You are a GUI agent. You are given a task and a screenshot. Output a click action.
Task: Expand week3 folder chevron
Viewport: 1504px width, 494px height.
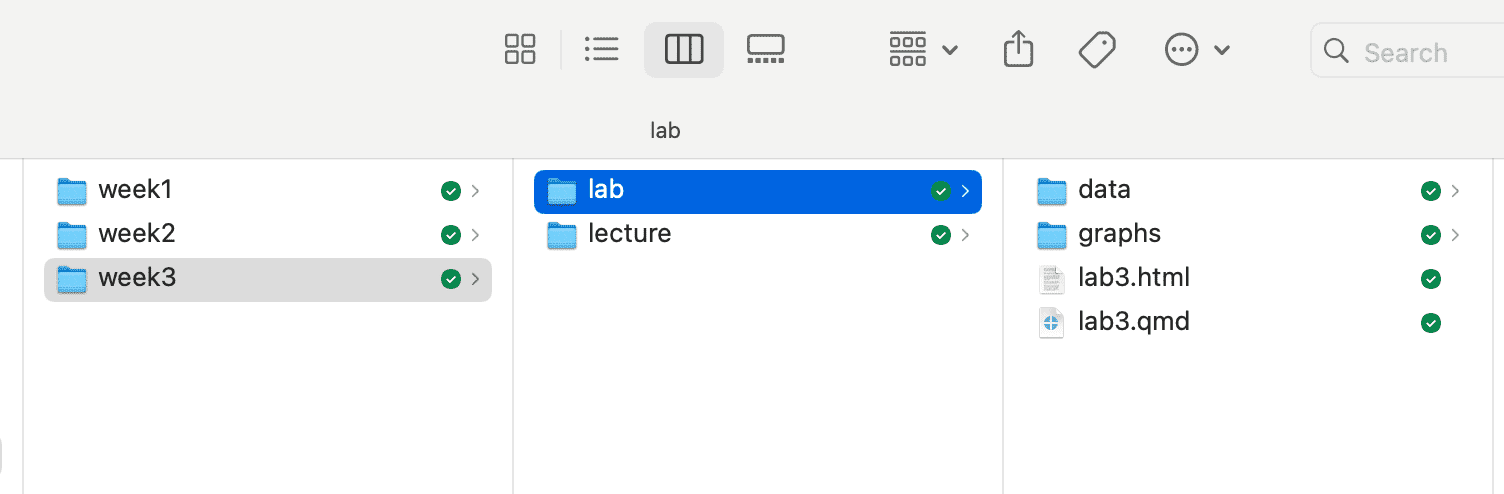click(475, 279)
